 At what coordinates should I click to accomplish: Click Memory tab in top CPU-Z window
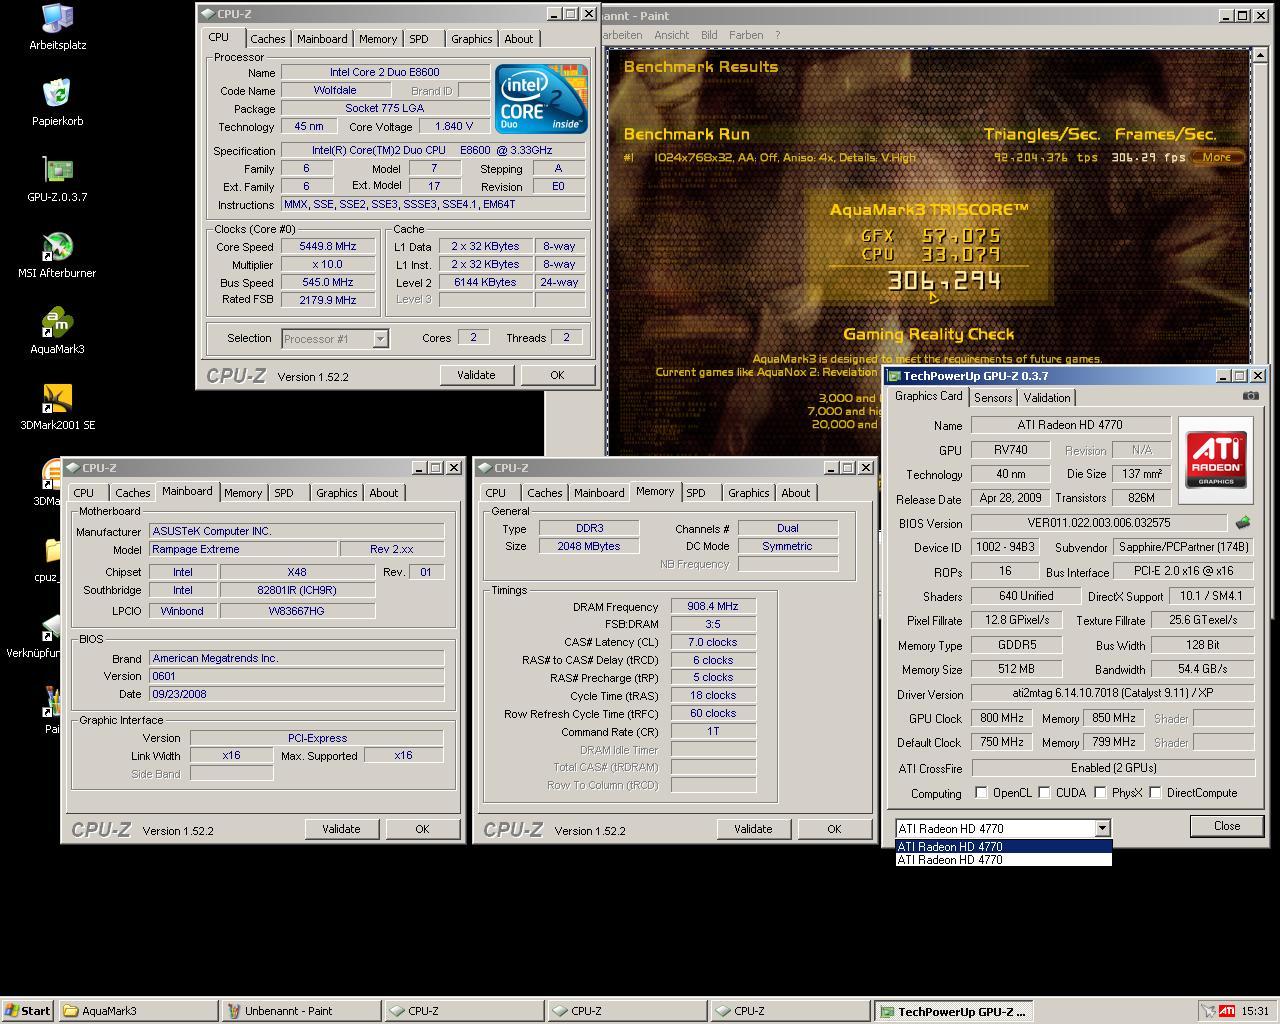377,39
